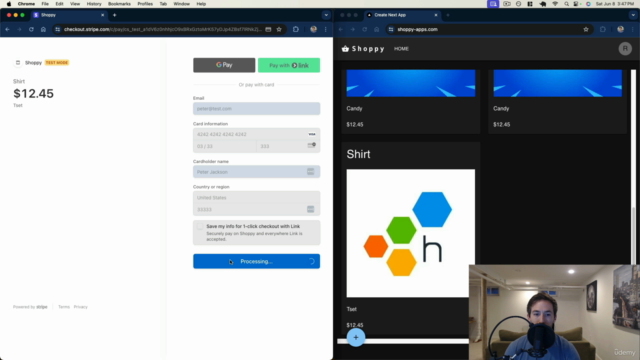Tick the Save my info for Link checkbox
640x360 pixels.
pos(200,227)
